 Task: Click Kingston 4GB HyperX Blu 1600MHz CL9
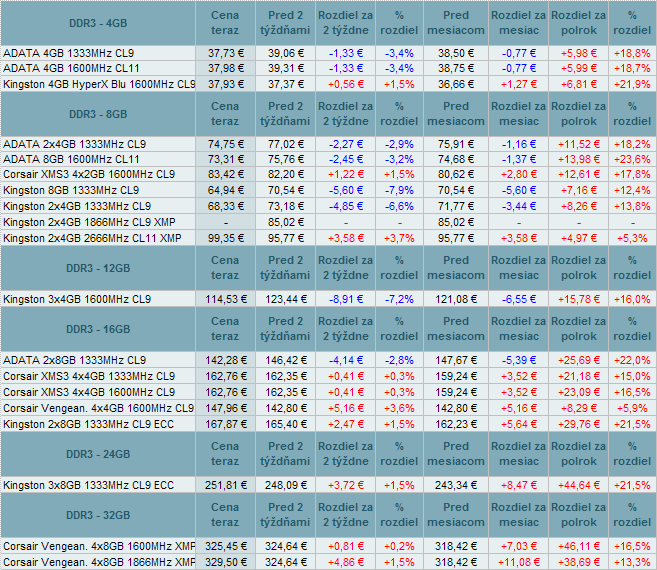point(99,84)
